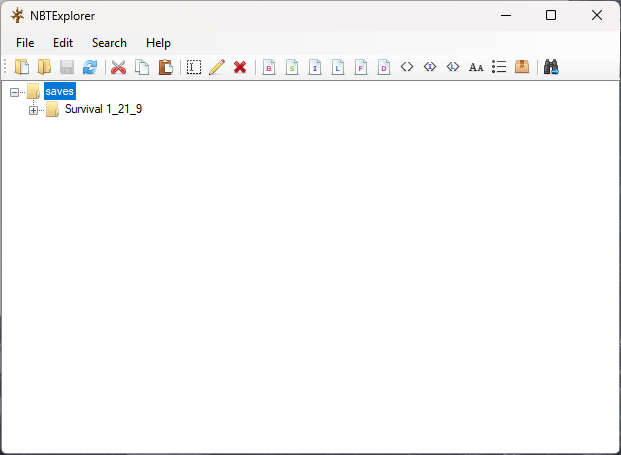Add a Byte Array tag icon
The image size is (621, 455).
point(407,67)
